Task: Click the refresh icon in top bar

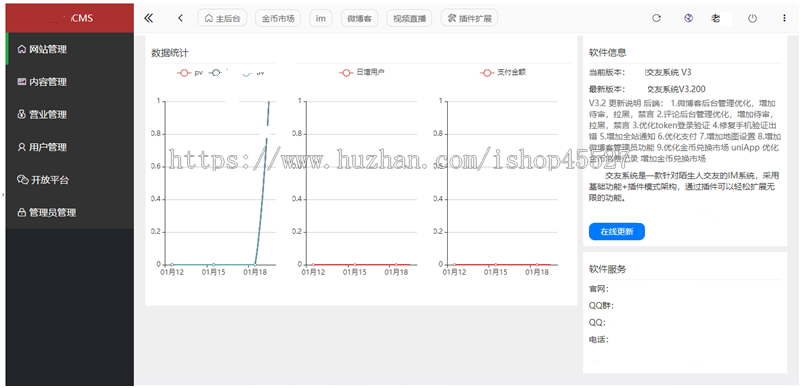Action: [656, 18]
